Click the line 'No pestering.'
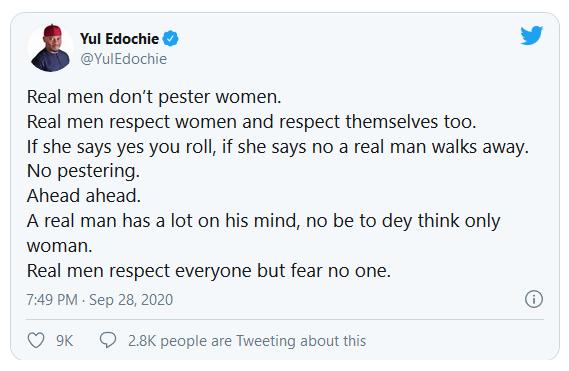 click(83, 171)
